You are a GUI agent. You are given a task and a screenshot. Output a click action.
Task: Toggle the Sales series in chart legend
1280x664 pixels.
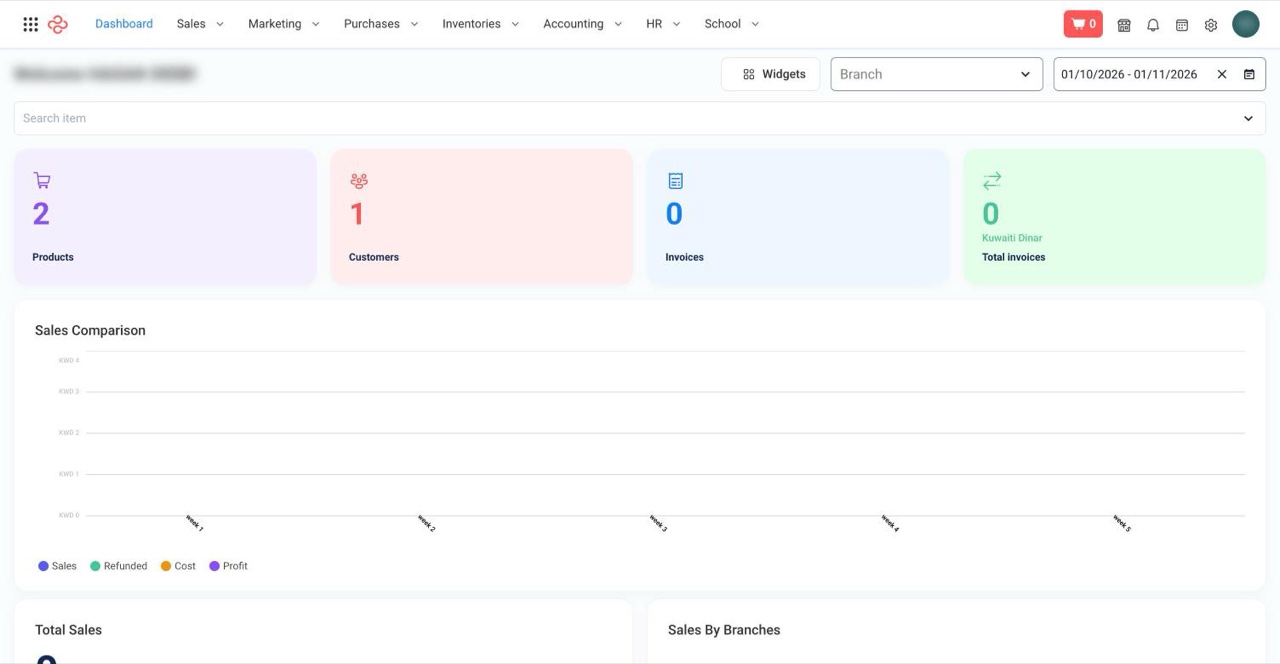58,566
